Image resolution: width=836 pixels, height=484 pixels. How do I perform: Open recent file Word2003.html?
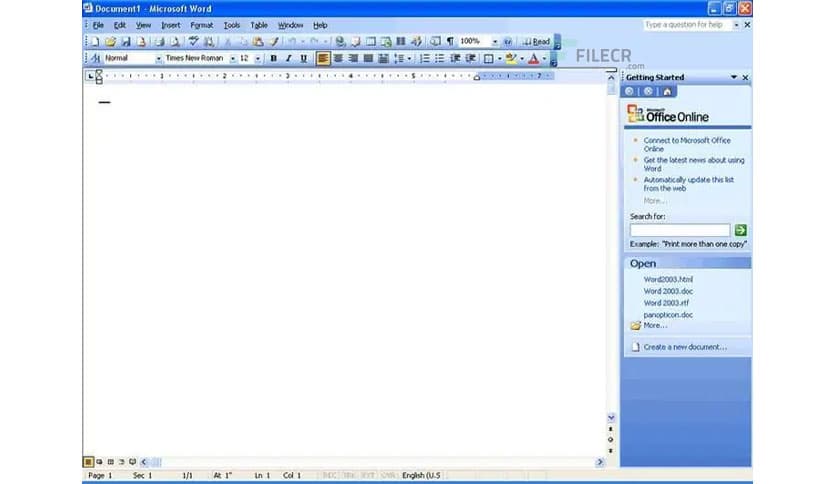point(668,279)
